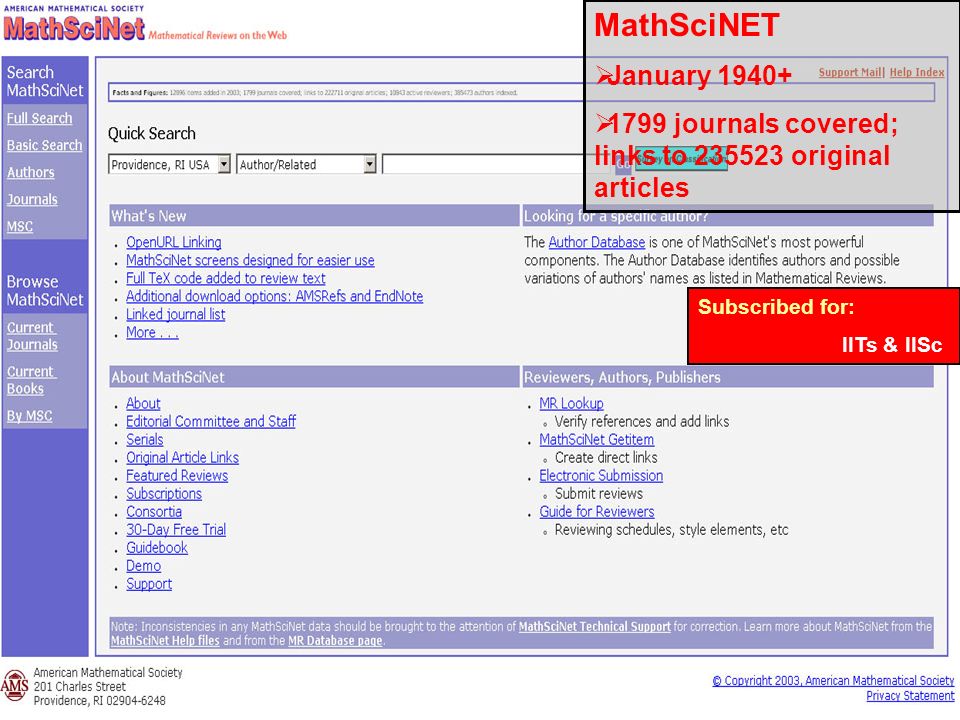960x720 pixels.
Task: Open the Journals link under Search MathSciNet
Action: point(32,199)
